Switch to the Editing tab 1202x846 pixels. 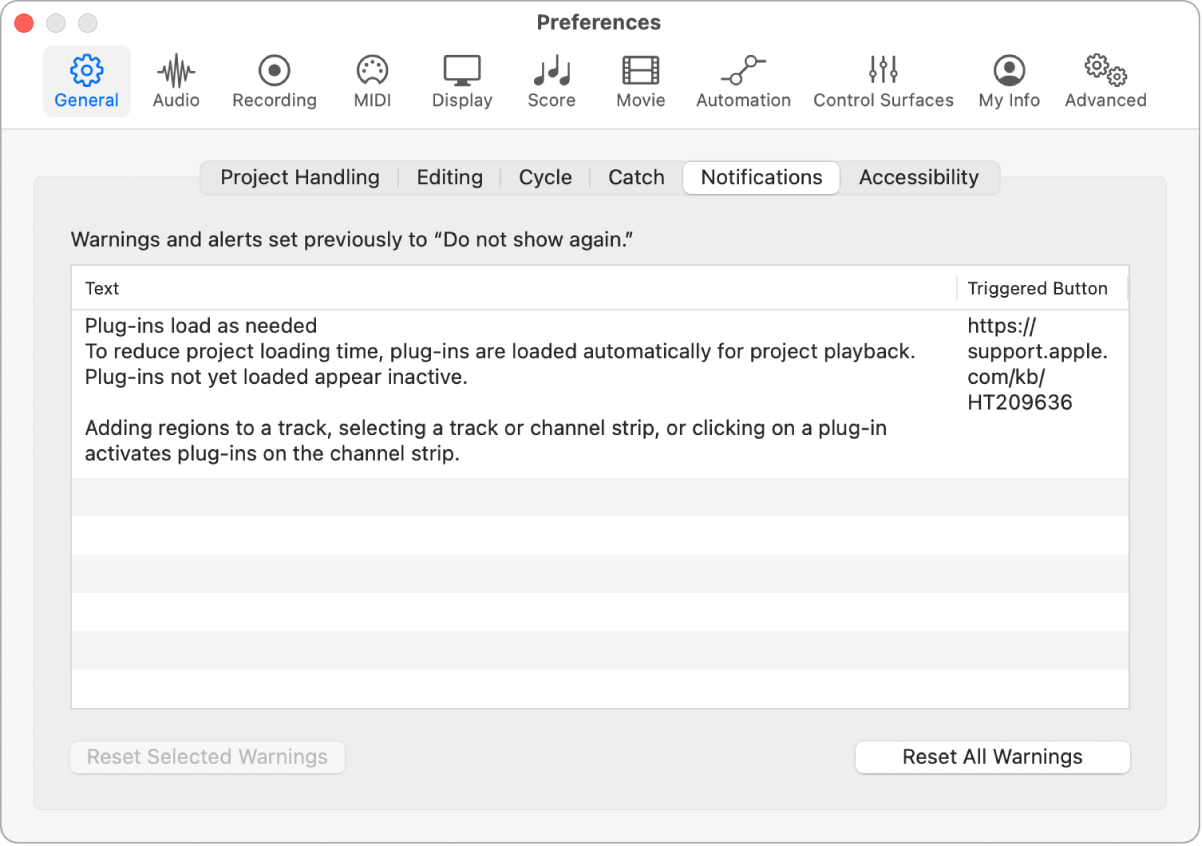coord(449,177)
